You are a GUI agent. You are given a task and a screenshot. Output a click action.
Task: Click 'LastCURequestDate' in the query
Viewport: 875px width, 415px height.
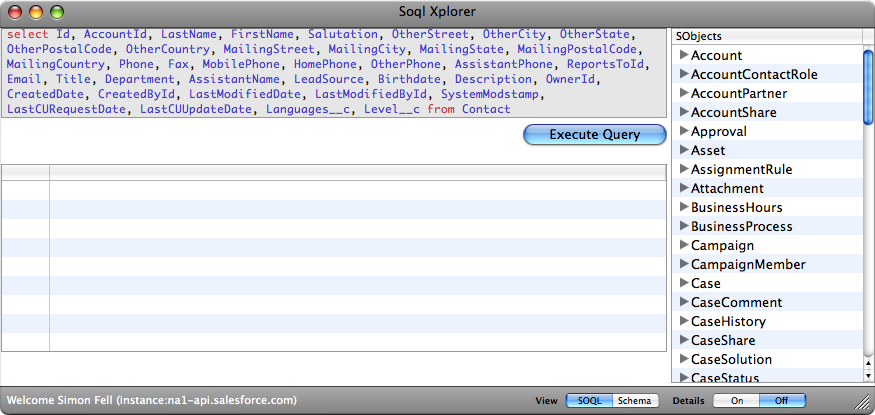pos(66,109)
